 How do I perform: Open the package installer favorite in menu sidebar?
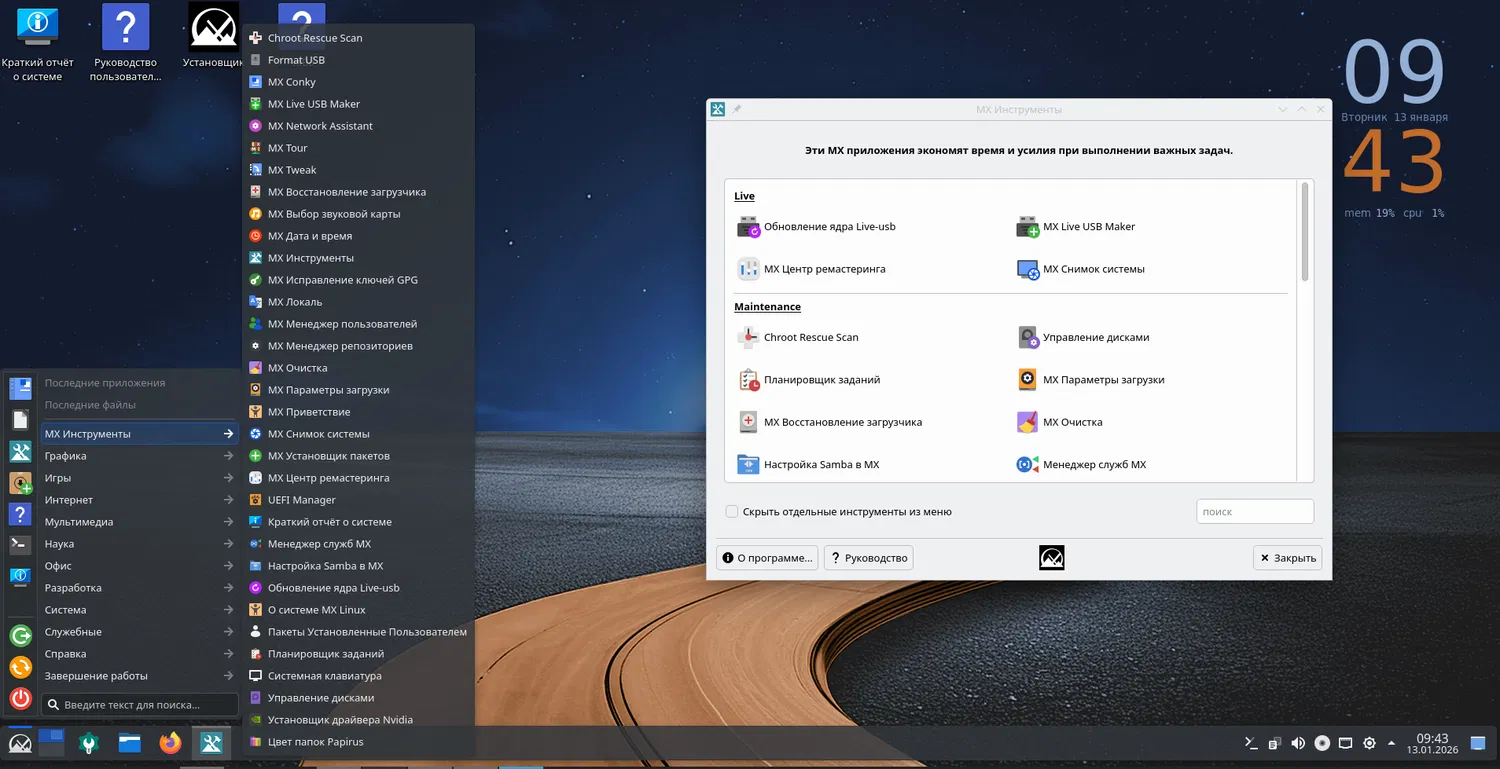[x=20, y=483]
